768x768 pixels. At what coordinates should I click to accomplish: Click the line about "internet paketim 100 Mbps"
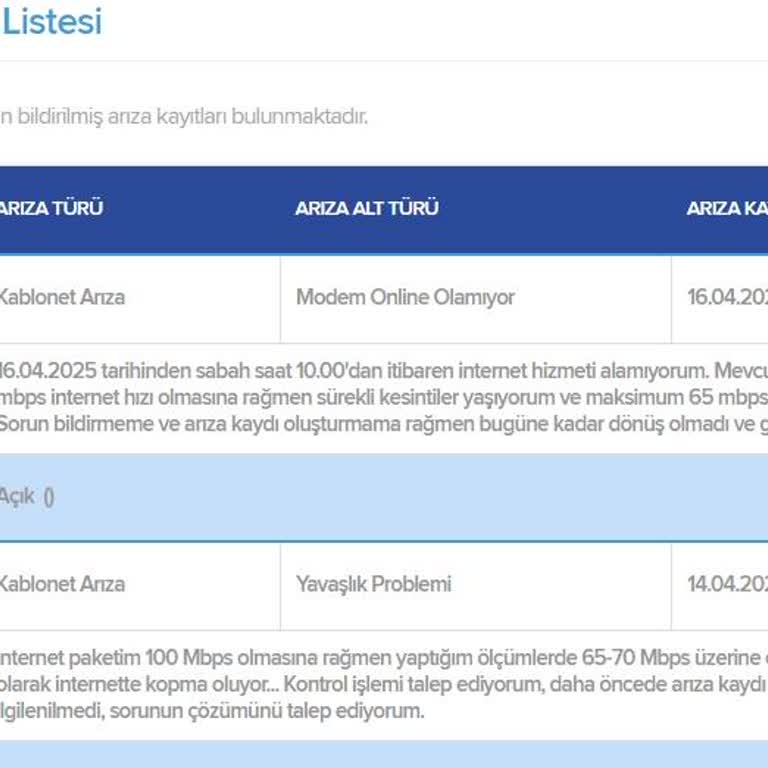click(380, 659)
